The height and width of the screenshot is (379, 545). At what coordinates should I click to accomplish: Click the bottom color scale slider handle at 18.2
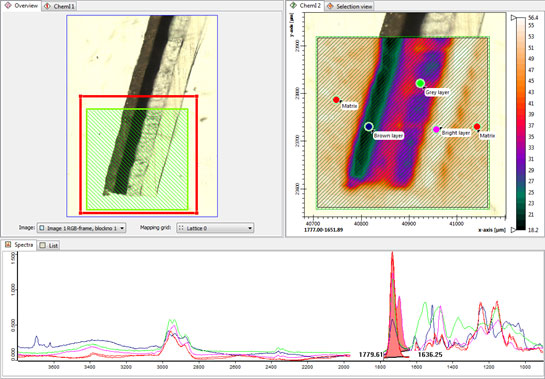(x=513, y=230)
